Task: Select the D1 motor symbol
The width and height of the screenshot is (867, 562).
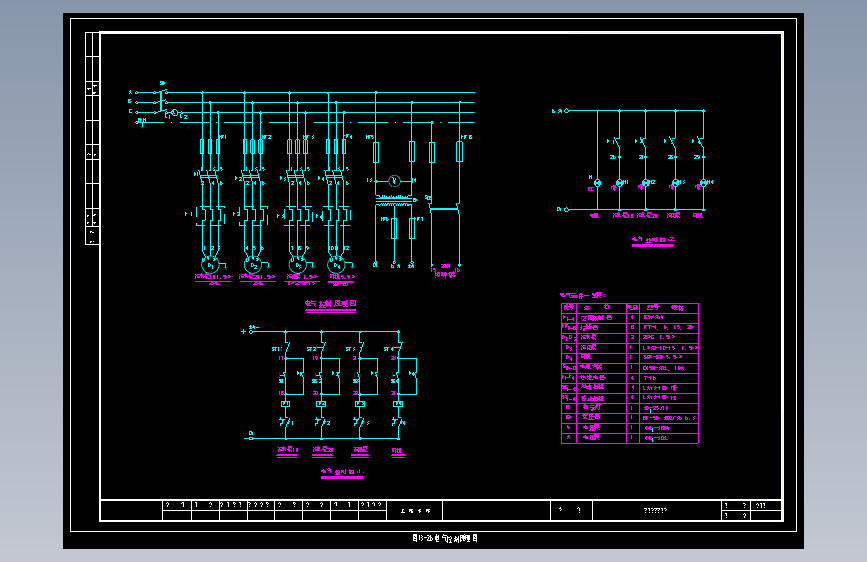Action: pyautogui.click(x=210, y=266)
